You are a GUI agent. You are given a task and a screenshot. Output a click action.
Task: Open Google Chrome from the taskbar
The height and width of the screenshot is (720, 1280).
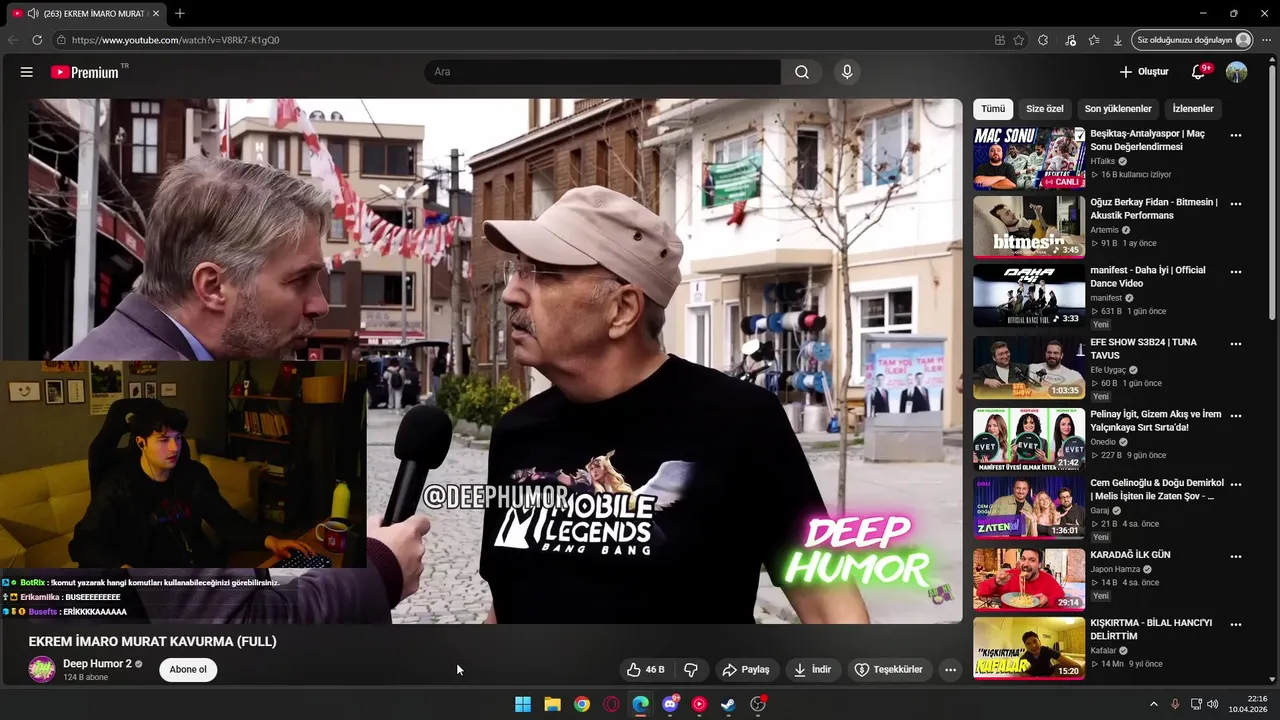pos(582,704)
